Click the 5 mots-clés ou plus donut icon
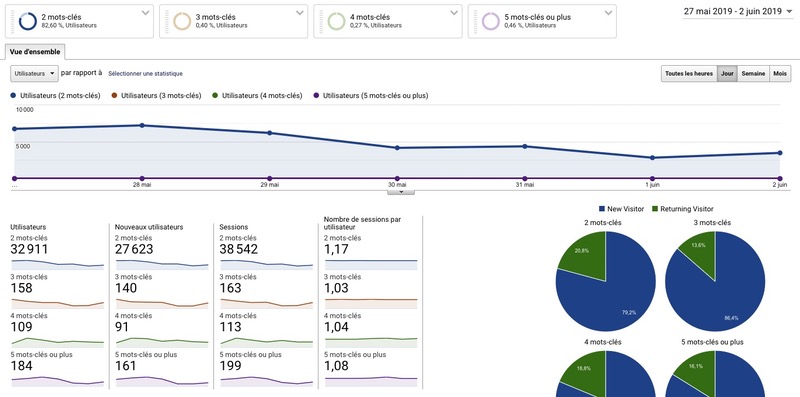Screen dimensions: 800x397 point(491,21)
